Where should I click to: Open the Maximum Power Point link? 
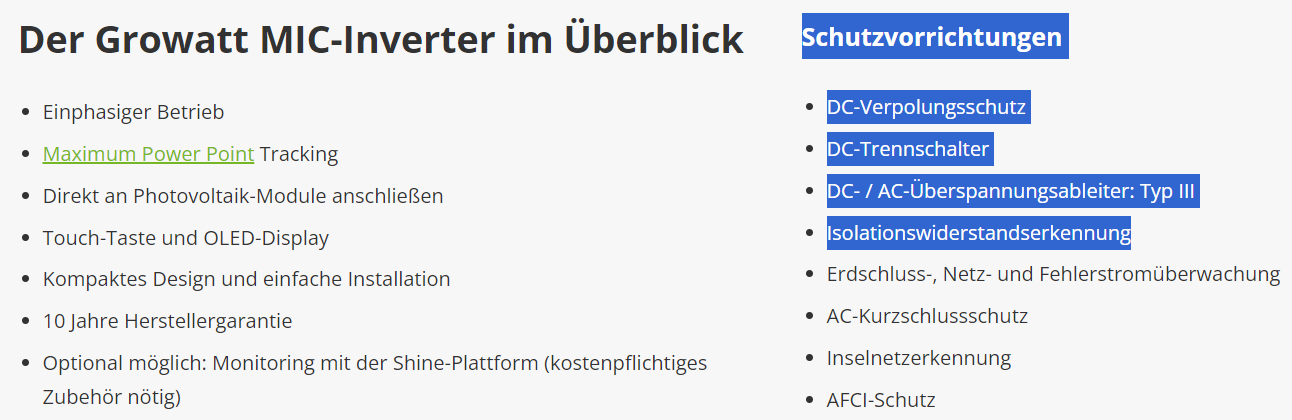[148, 154]
